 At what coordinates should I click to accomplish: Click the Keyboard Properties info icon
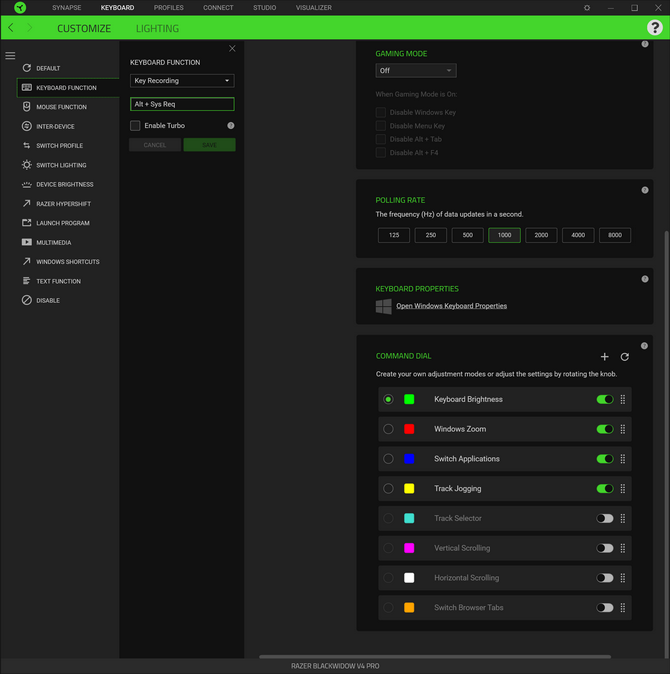point(645,279)
